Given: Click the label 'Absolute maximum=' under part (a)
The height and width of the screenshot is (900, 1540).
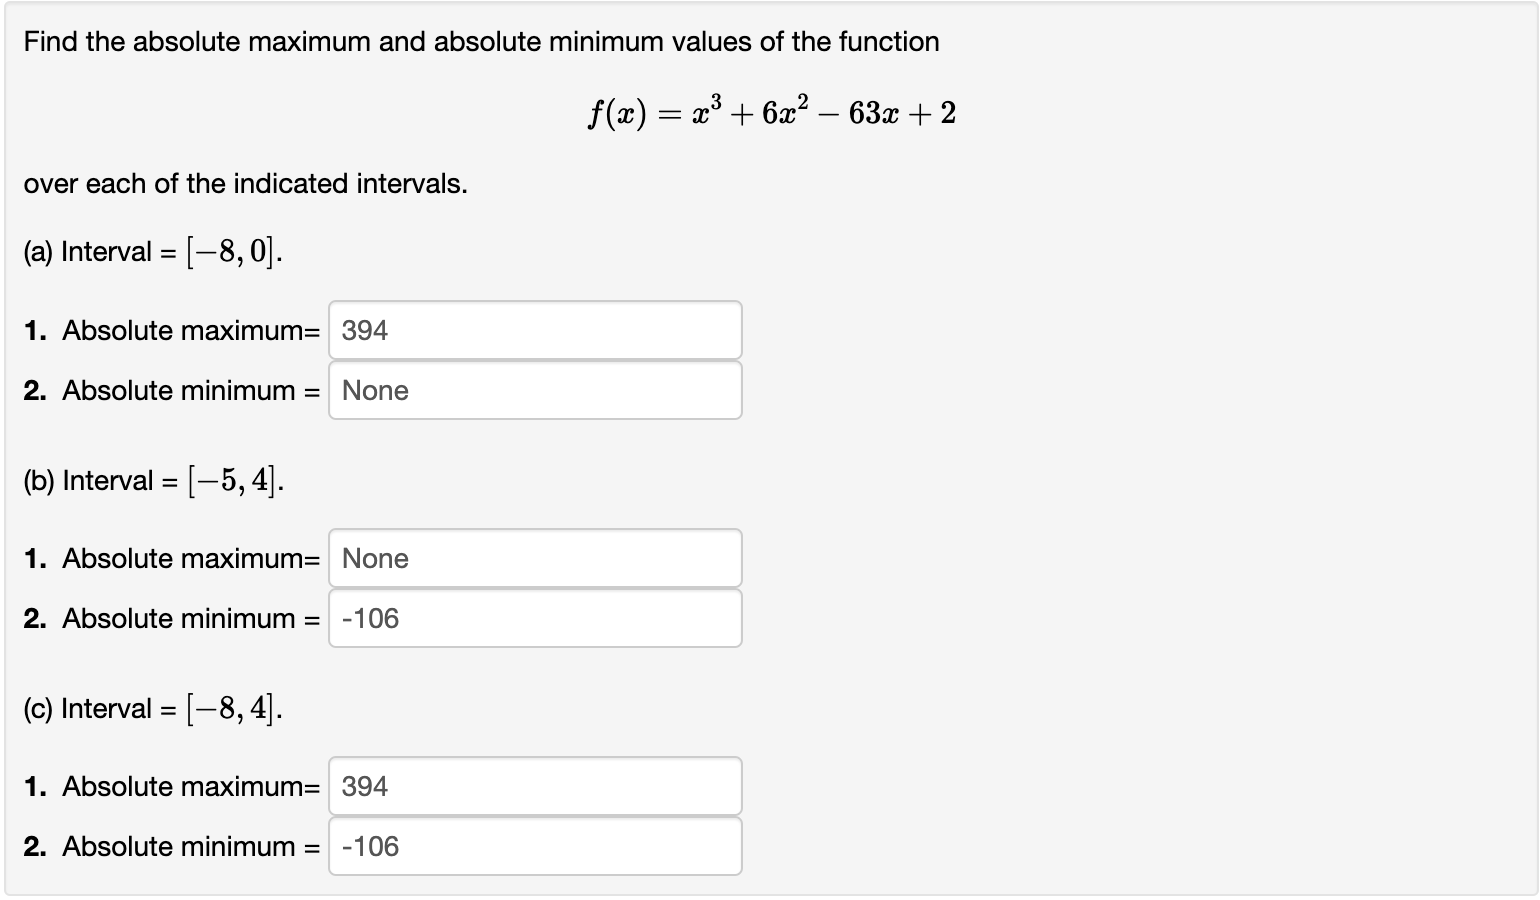Looking at the screenshot, I should [x=190, y=330].
